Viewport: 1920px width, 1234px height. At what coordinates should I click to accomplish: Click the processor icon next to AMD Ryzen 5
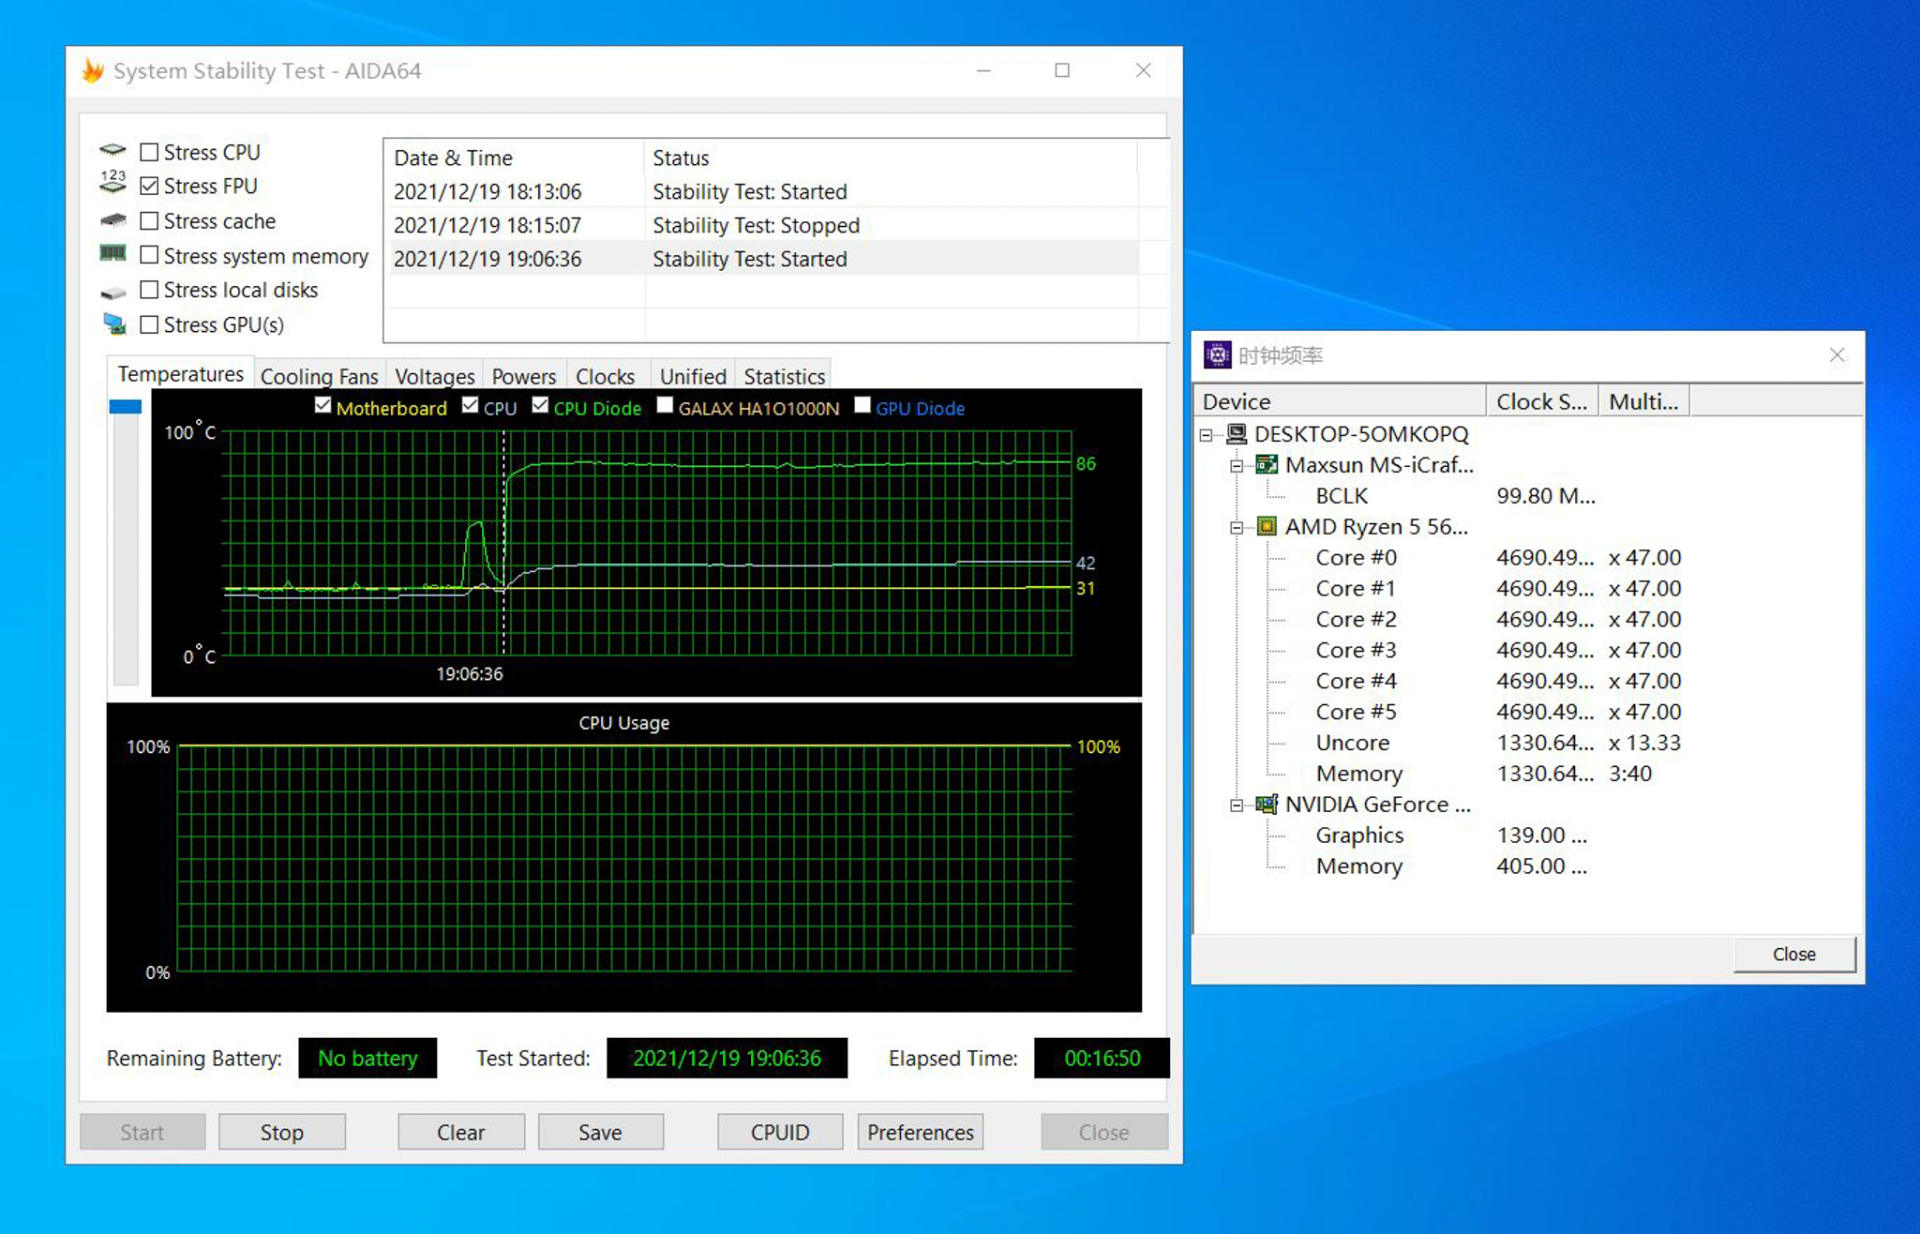coord(1267,526)
